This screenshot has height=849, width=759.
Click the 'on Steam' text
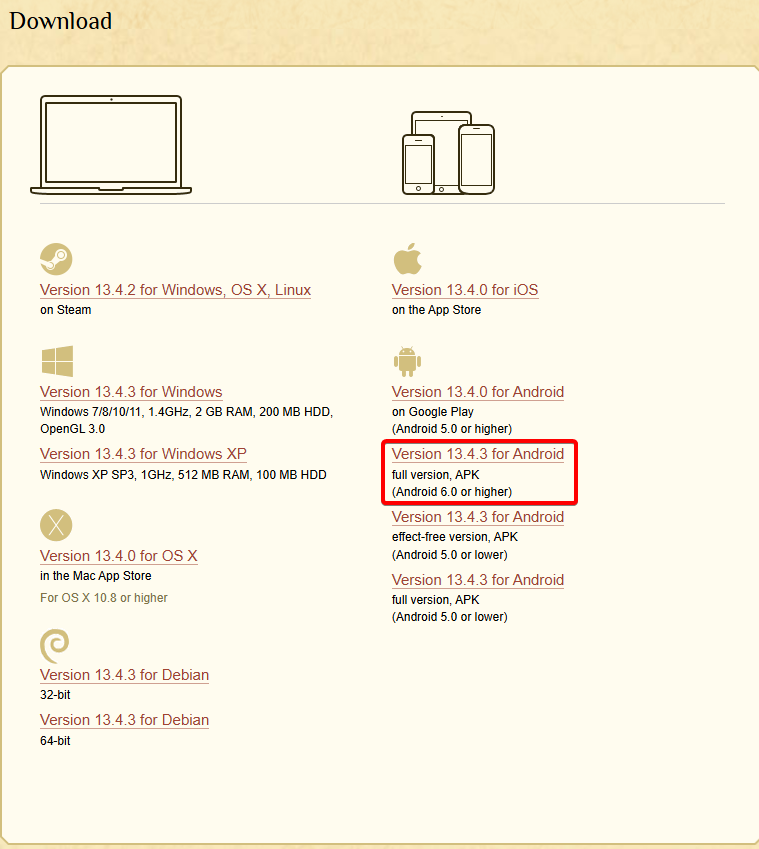click(x=66, y=310)
